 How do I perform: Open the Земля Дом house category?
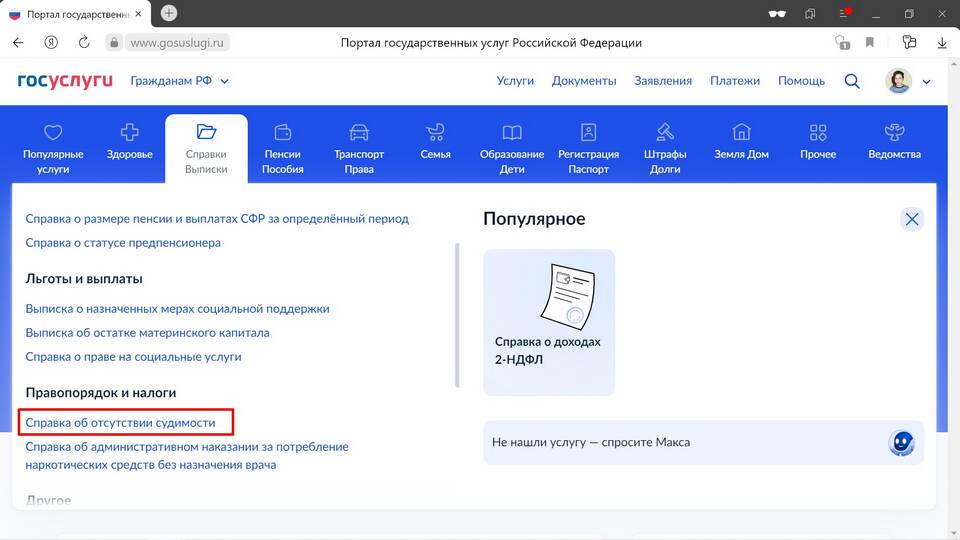click(x=741, y=132)
